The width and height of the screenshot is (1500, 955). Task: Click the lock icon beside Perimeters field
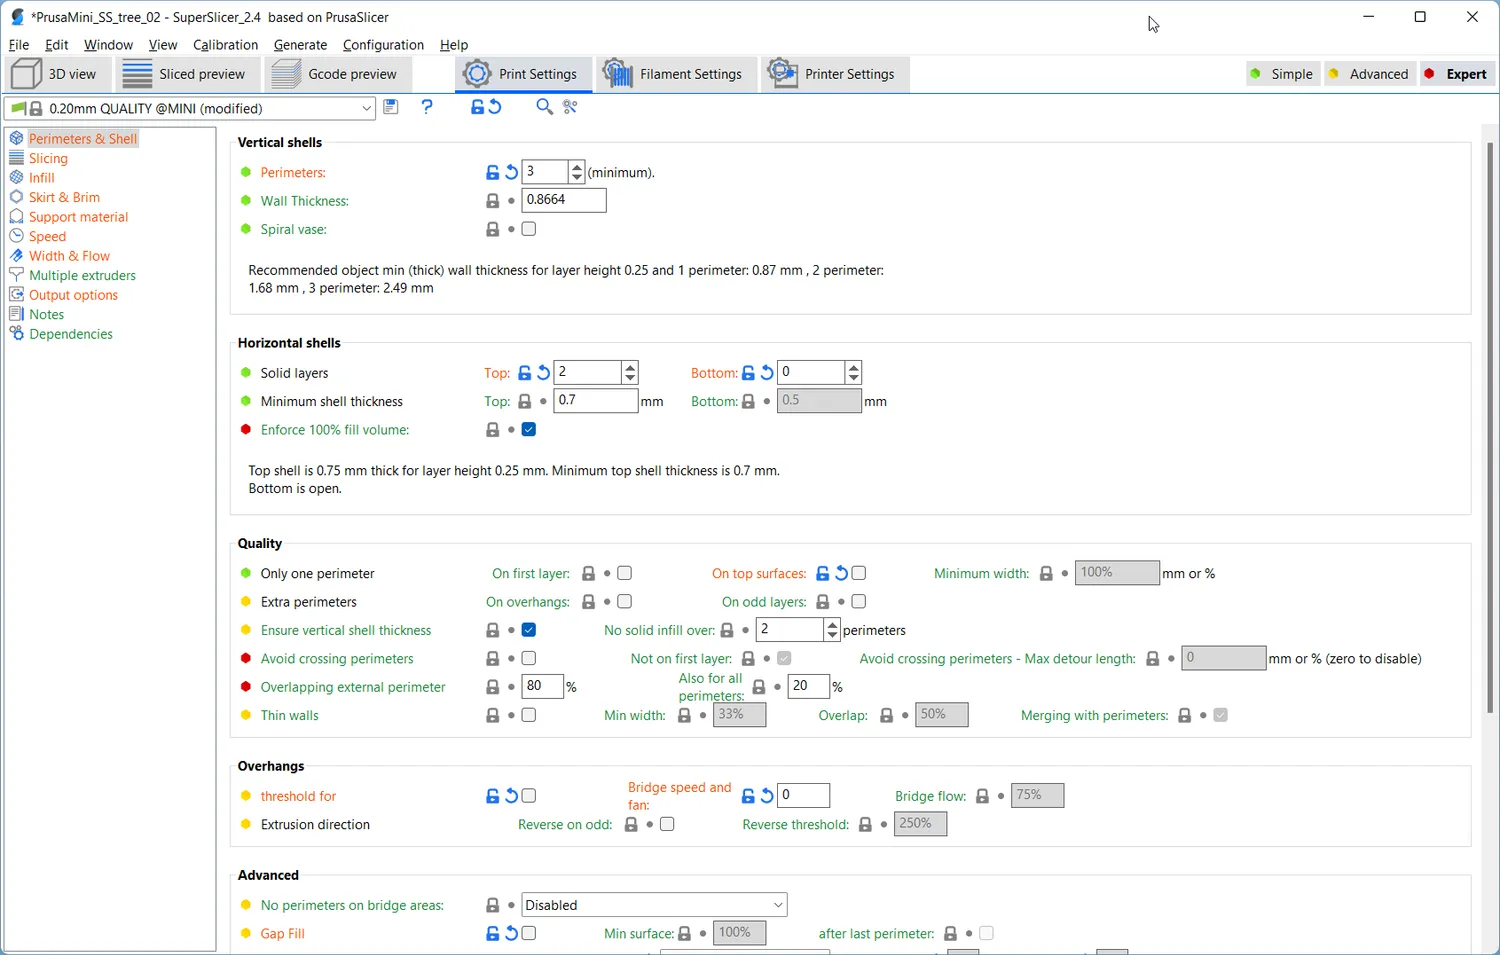(492, 172)
